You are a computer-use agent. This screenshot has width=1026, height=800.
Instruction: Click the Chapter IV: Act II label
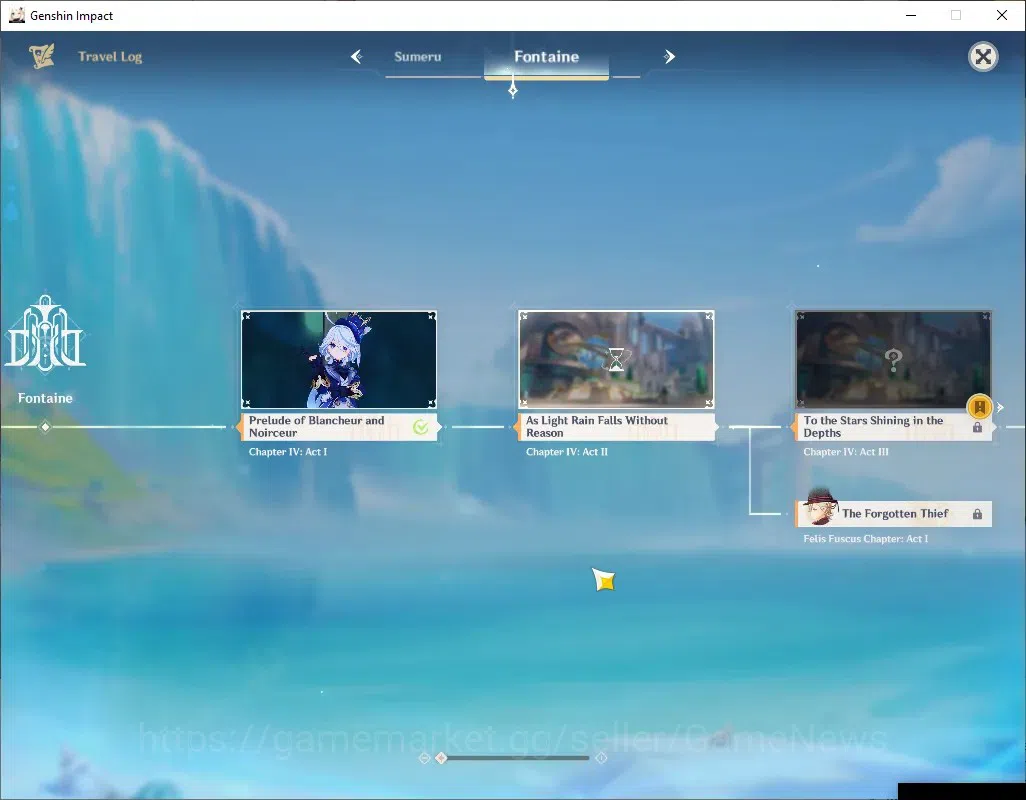click(x=567, y=452)
